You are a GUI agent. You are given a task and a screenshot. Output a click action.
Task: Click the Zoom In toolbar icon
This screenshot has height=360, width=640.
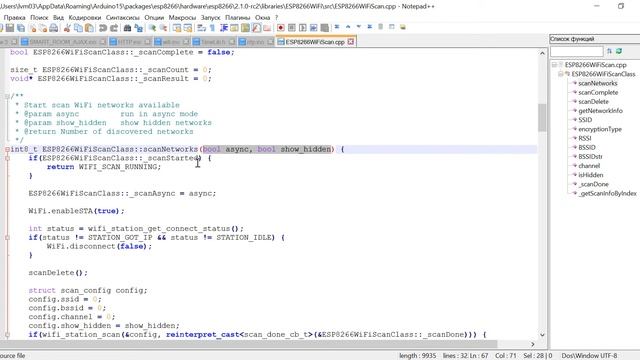152,28
